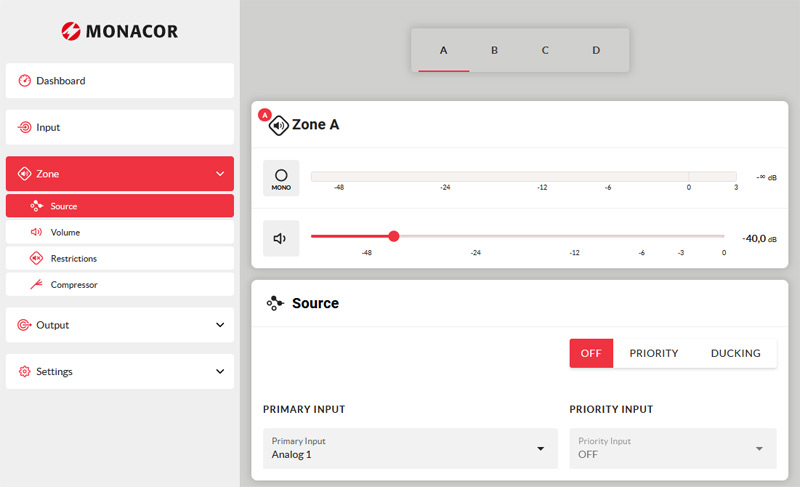This screenshot has width=800, height=487.
Task: Click the MONACOR logo
Action: (120, 31)
